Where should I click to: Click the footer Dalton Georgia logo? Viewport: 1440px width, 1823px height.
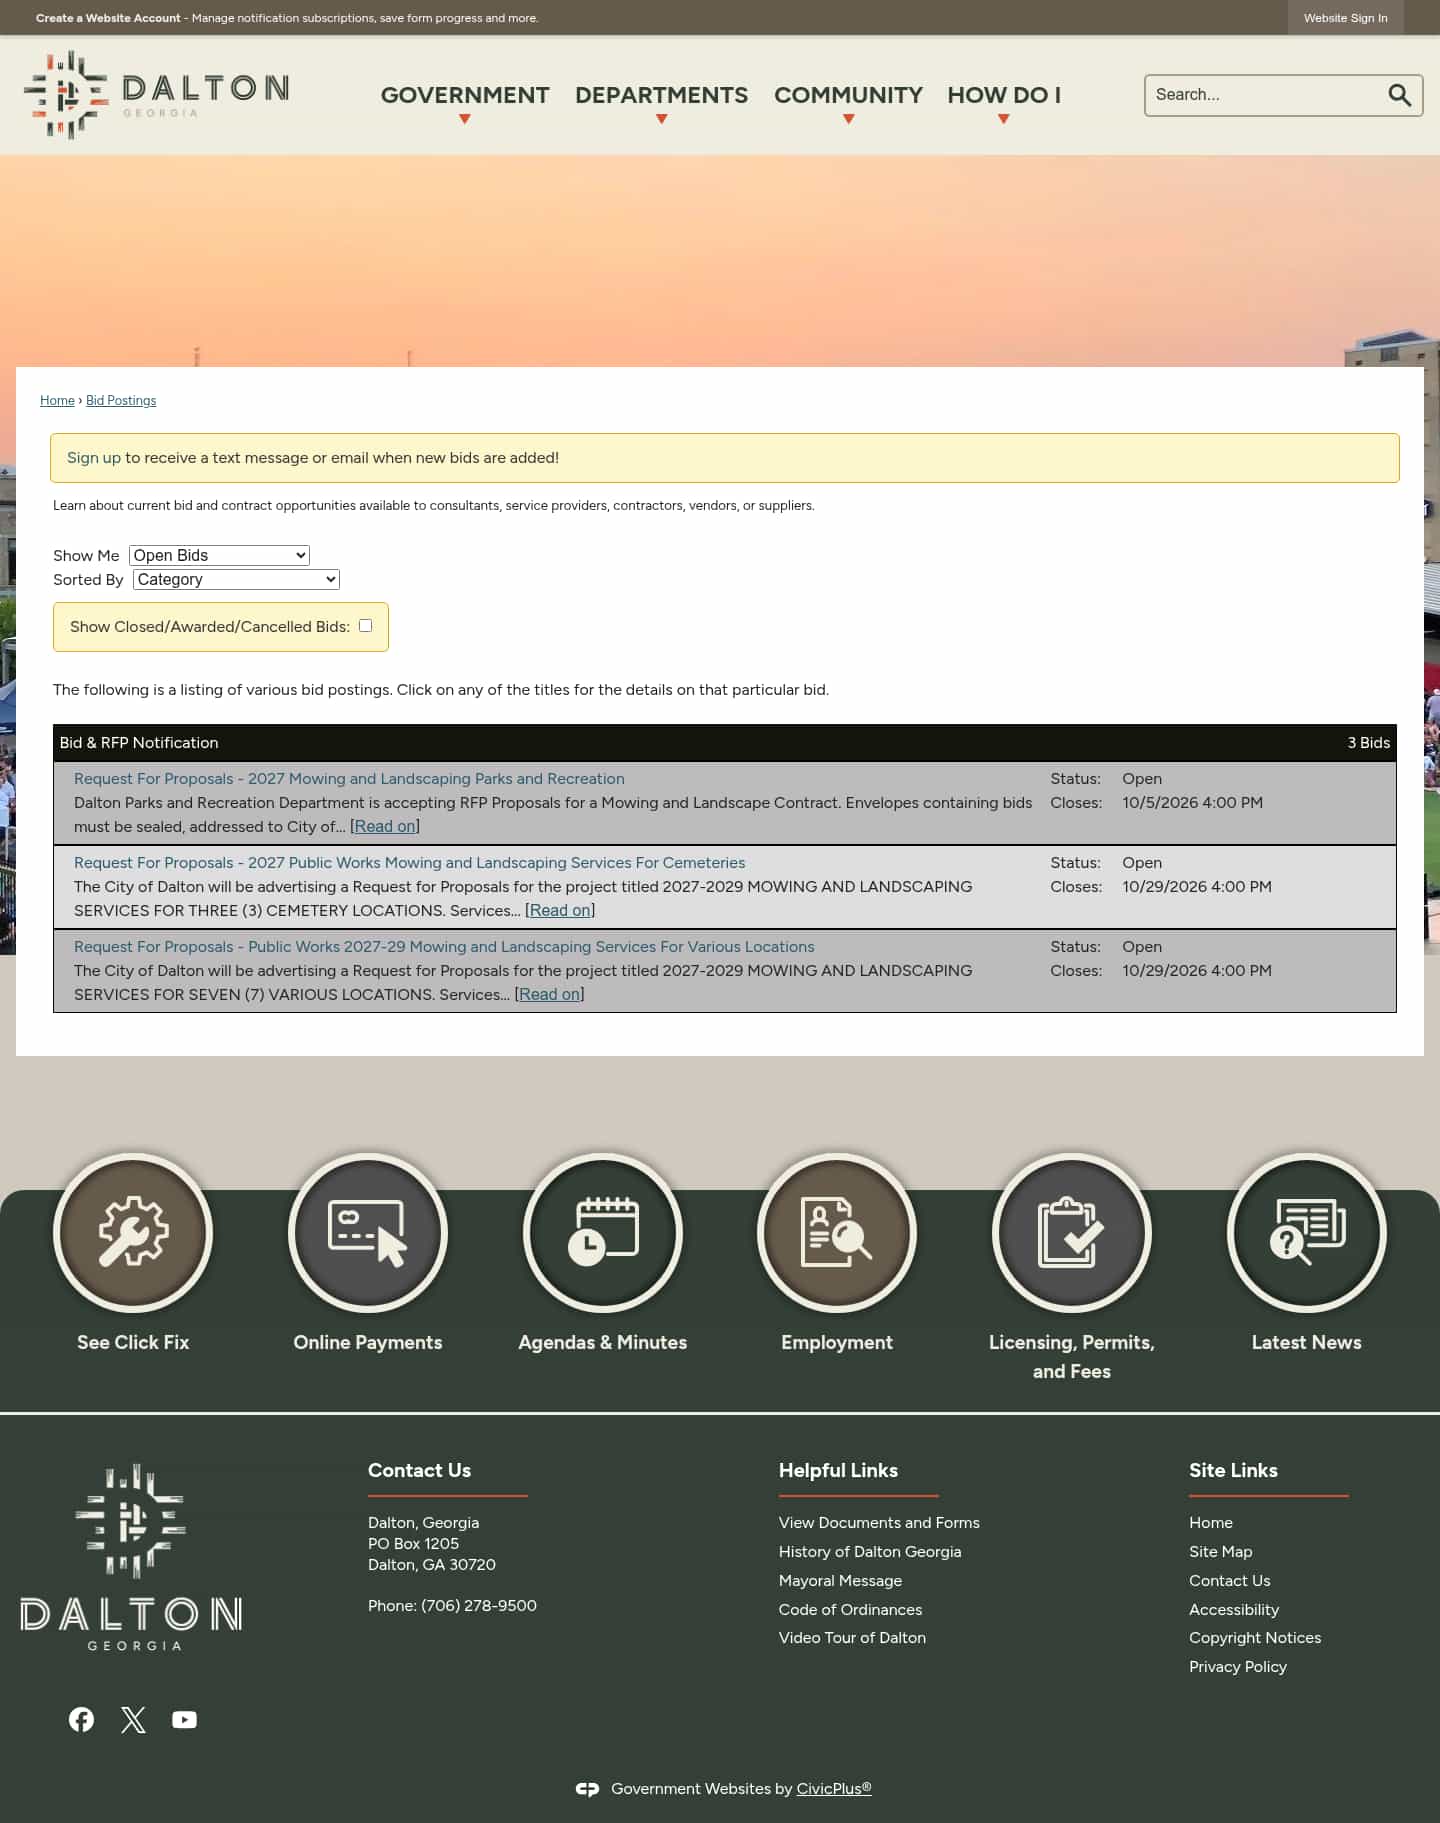[131, 1557]
